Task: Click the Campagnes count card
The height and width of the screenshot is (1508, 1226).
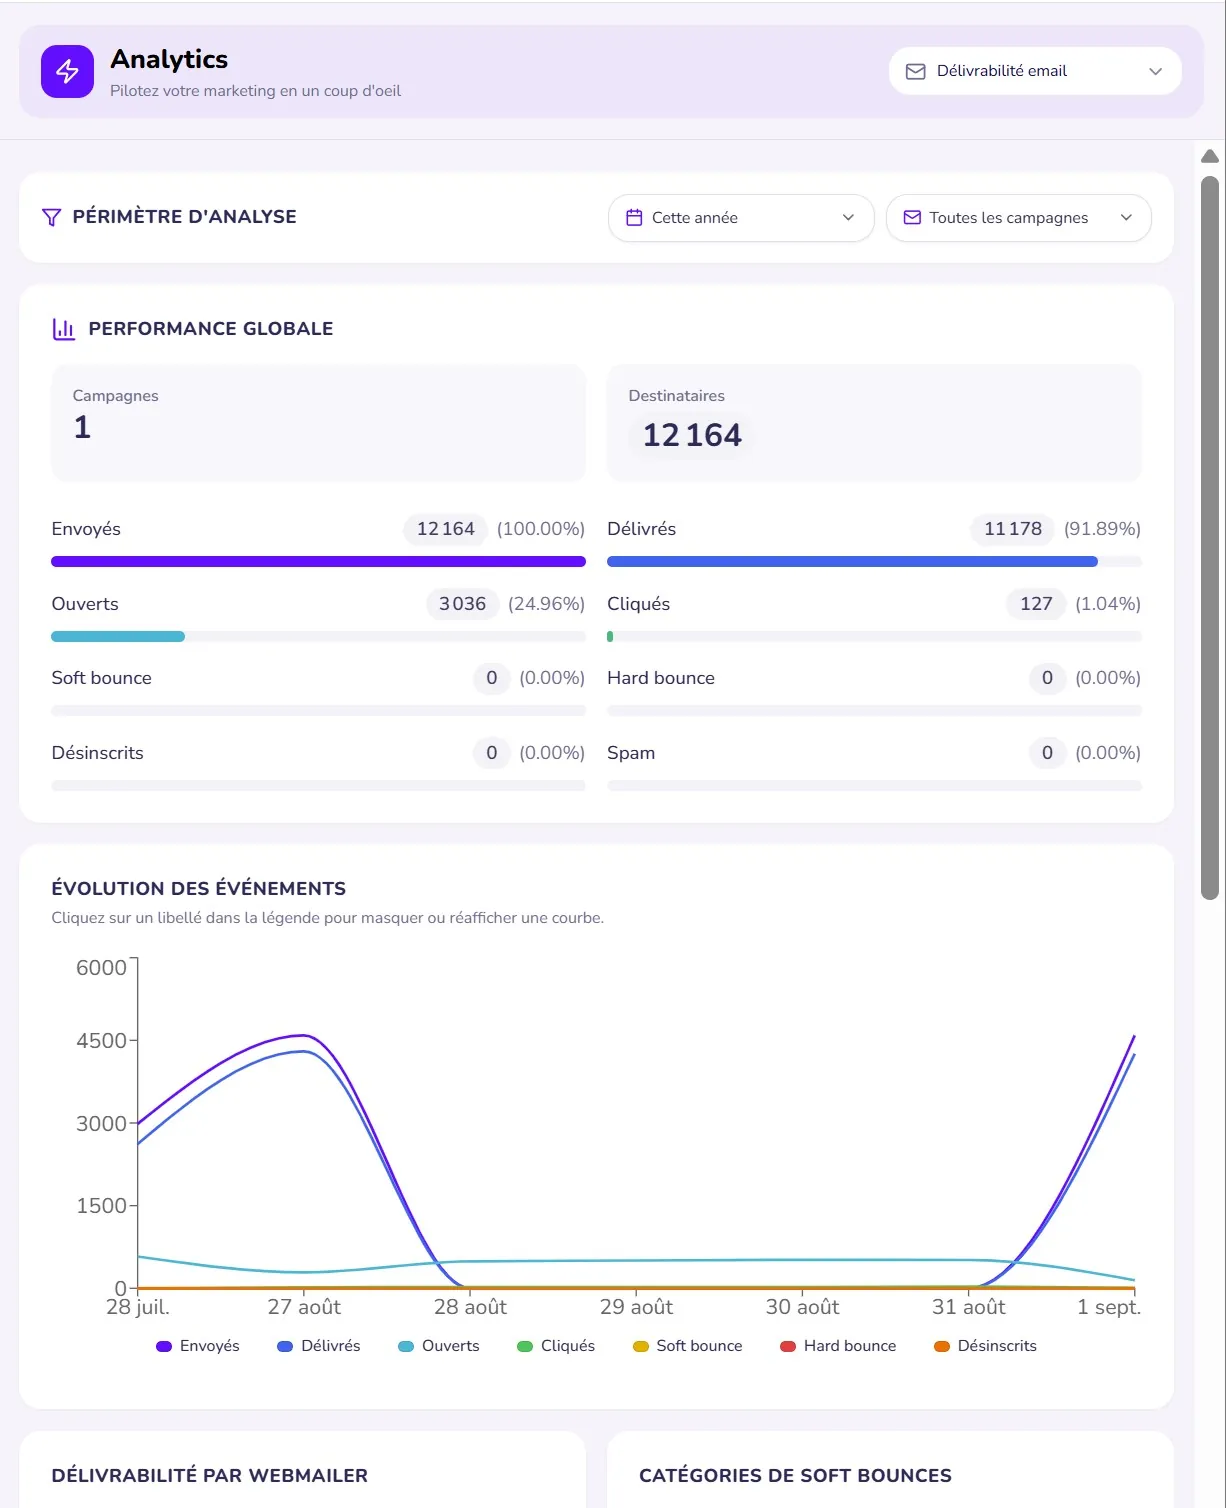Action: point(318,423)
